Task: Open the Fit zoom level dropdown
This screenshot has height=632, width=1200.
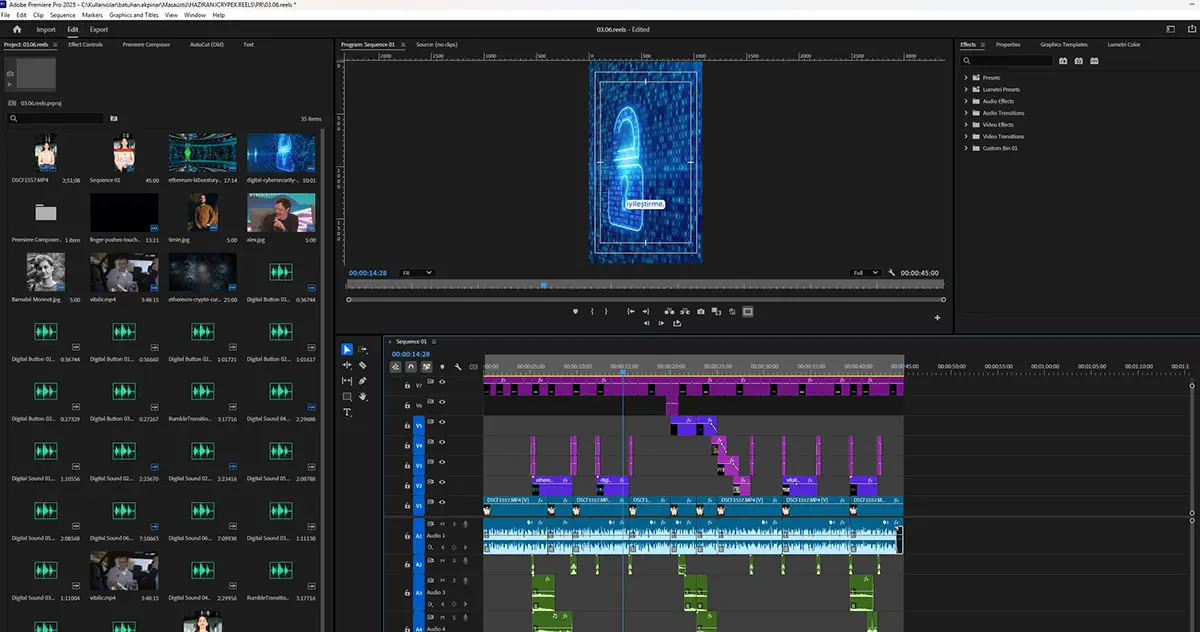Action: pyautogui.click(x=416, y=272)
